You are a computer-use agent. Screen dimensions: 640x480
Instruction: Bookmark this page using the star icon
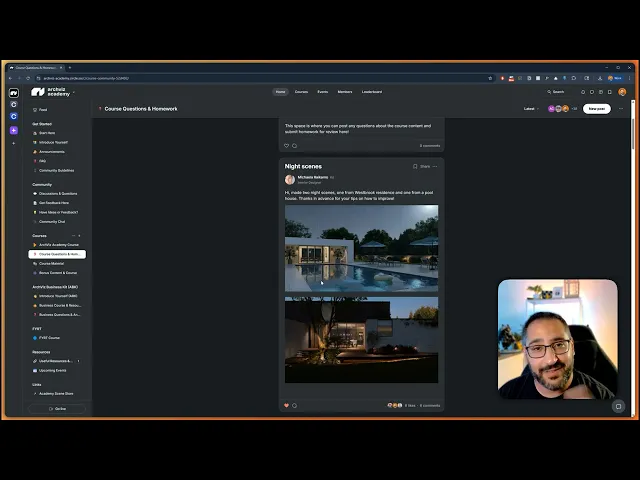coord(490,78)
